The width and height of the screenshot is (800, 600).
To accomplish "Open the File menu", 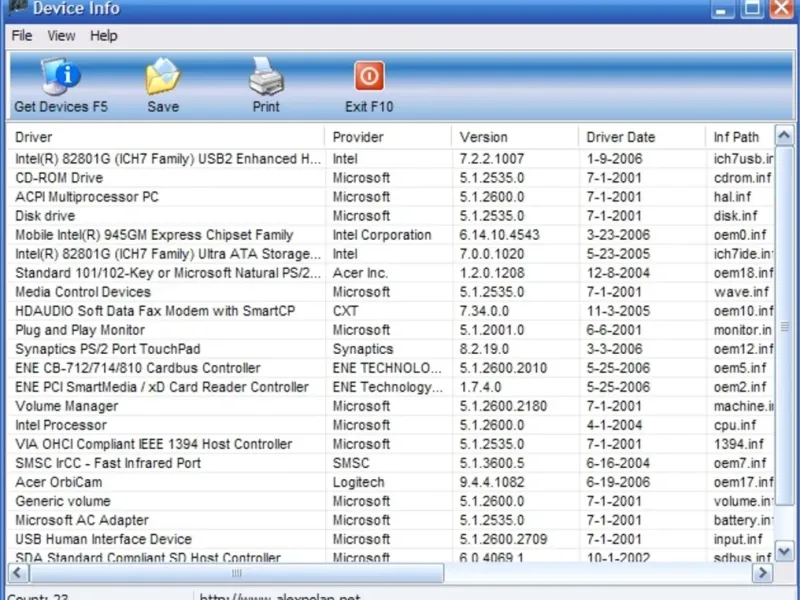I will pyautogui.click(x=21, y=36).
